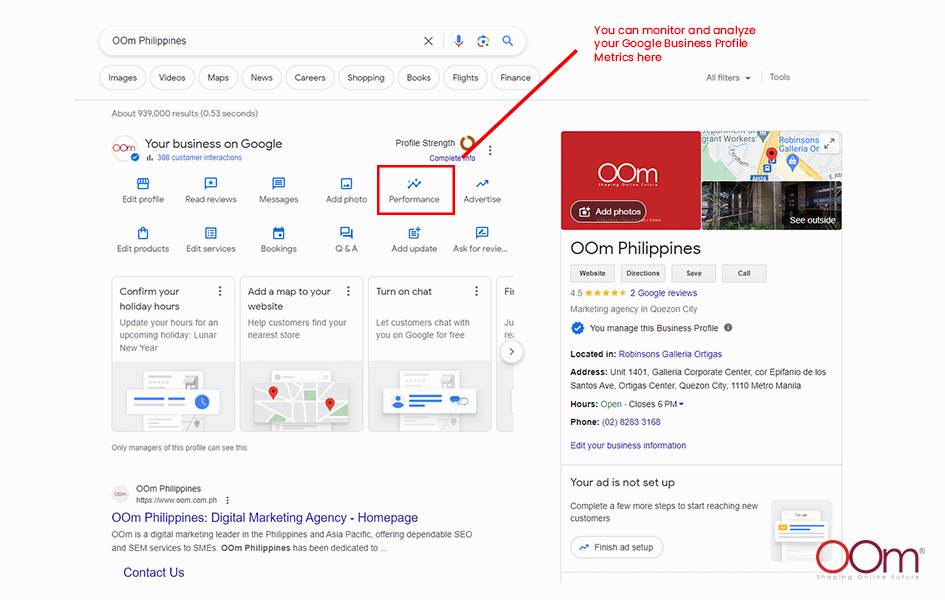Expand business hours next to Closes 6 PM
Image resolution: width=945 pixels, height=600 pixels.
682,404
